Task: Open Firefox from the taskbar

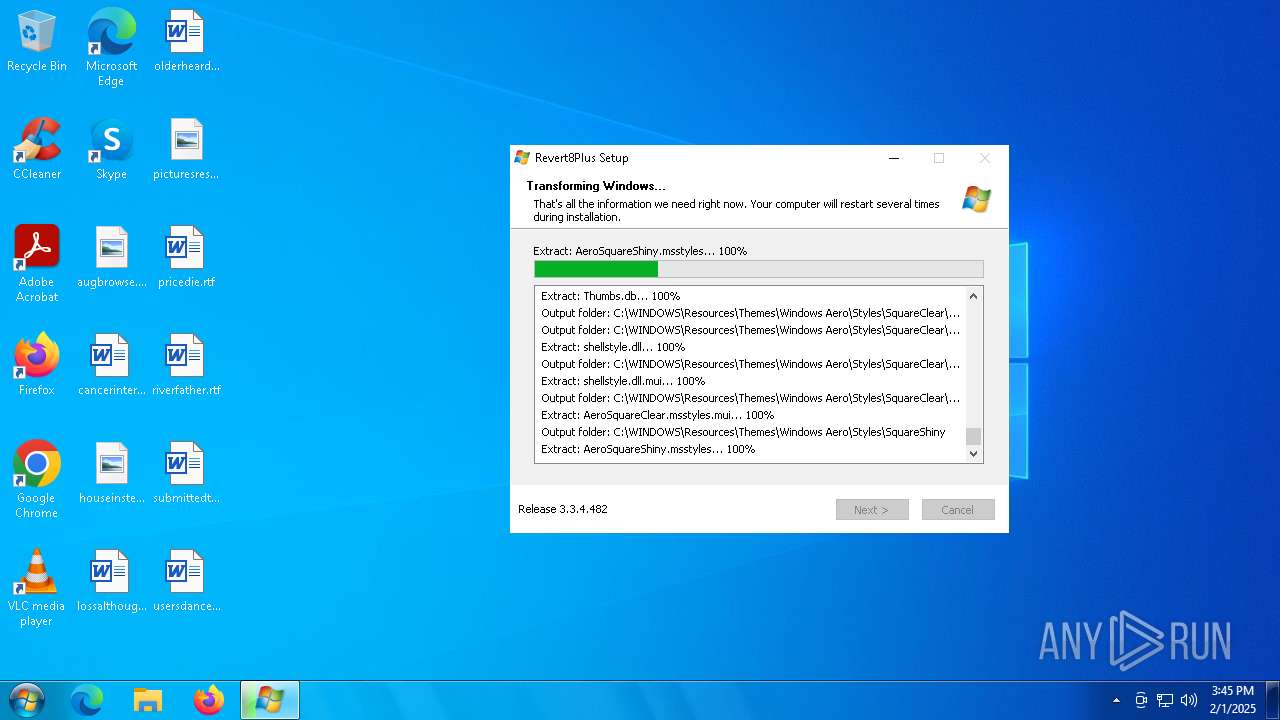Action: [209, 700]
